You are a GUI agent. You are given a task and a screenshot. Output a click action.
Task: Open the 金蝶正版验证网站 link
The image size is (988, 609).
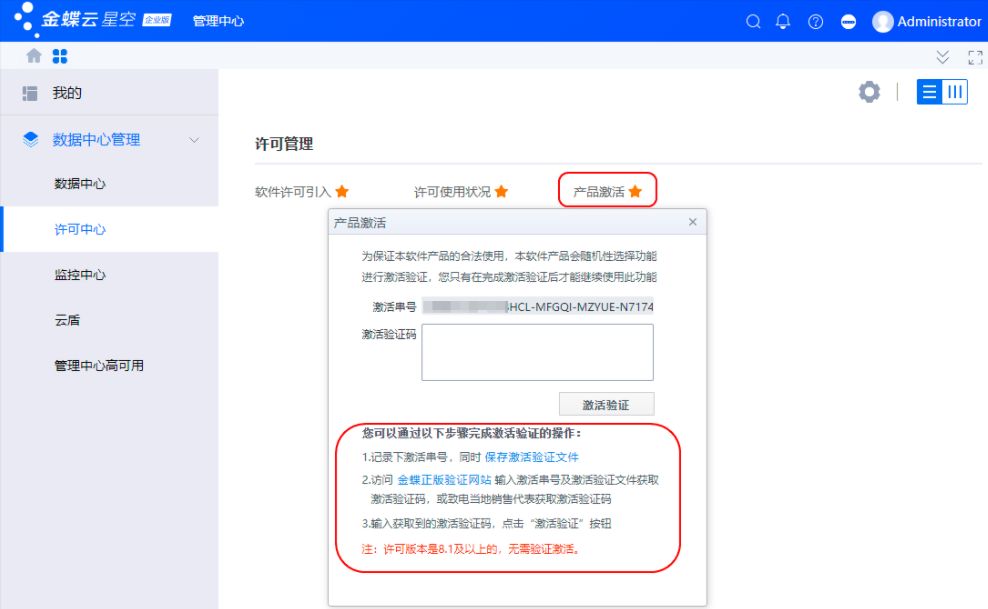point(444,479)
